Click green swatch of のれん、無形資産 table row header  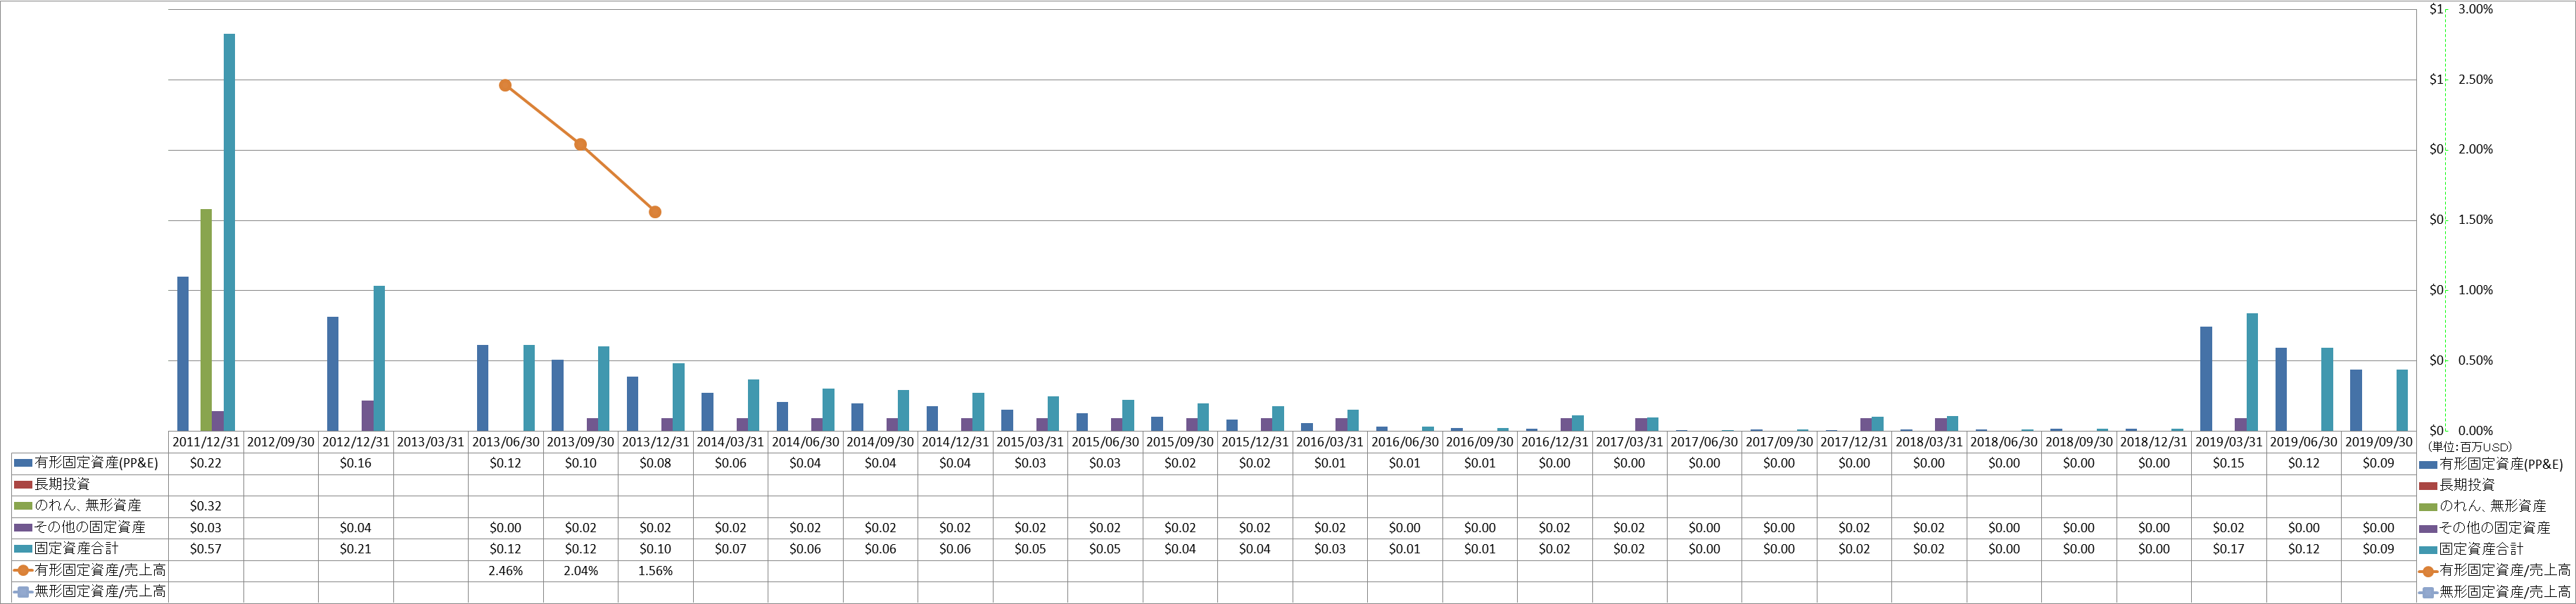pyautogui.click(x=23, y=506)
